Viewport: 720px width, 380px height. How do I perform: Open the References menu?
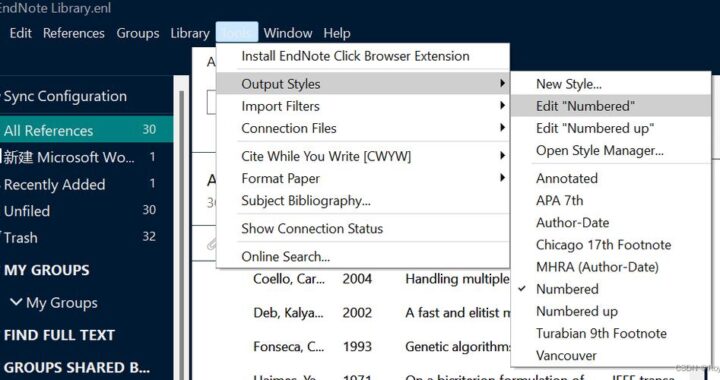73,33
